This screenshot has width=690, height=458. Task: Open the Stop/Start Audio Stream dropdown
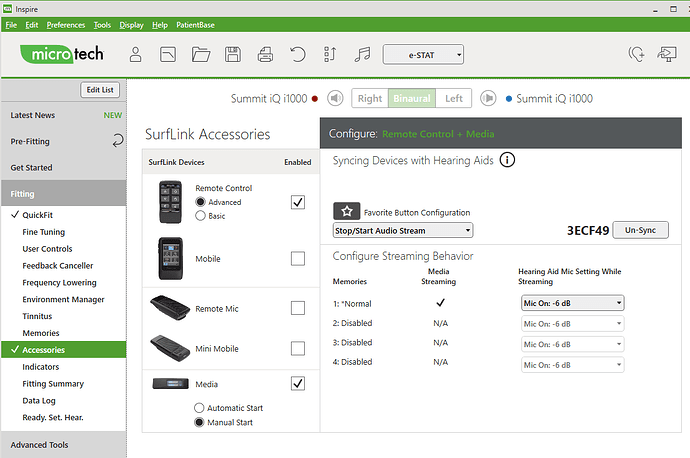403,231
